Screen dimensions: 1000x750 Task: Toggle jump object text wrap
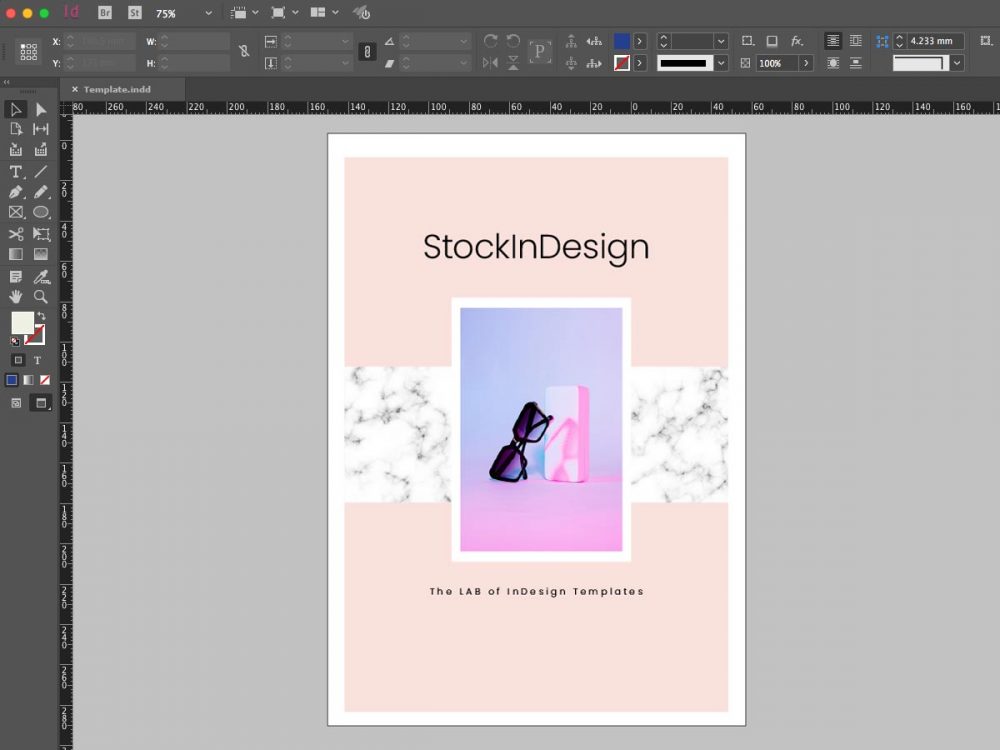coord(856,63)
